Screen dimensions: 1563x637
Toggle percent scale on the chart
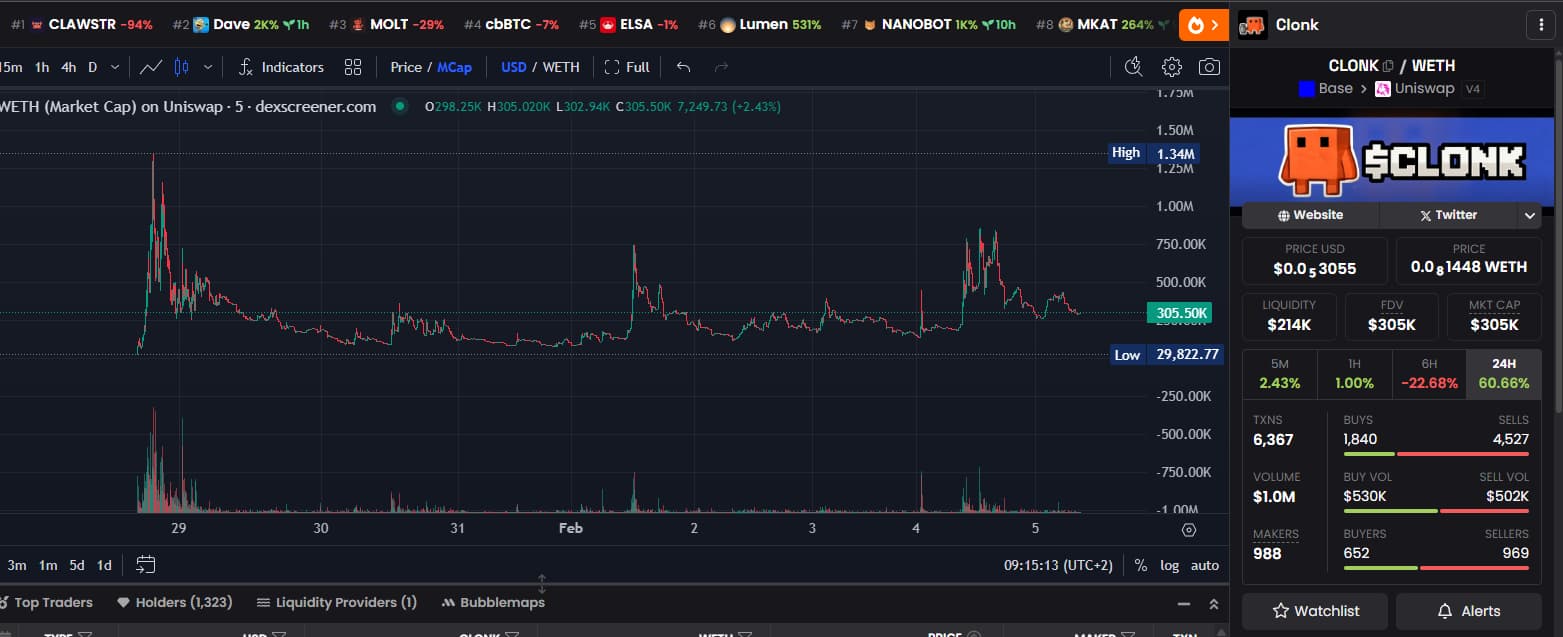point(1141,565)
